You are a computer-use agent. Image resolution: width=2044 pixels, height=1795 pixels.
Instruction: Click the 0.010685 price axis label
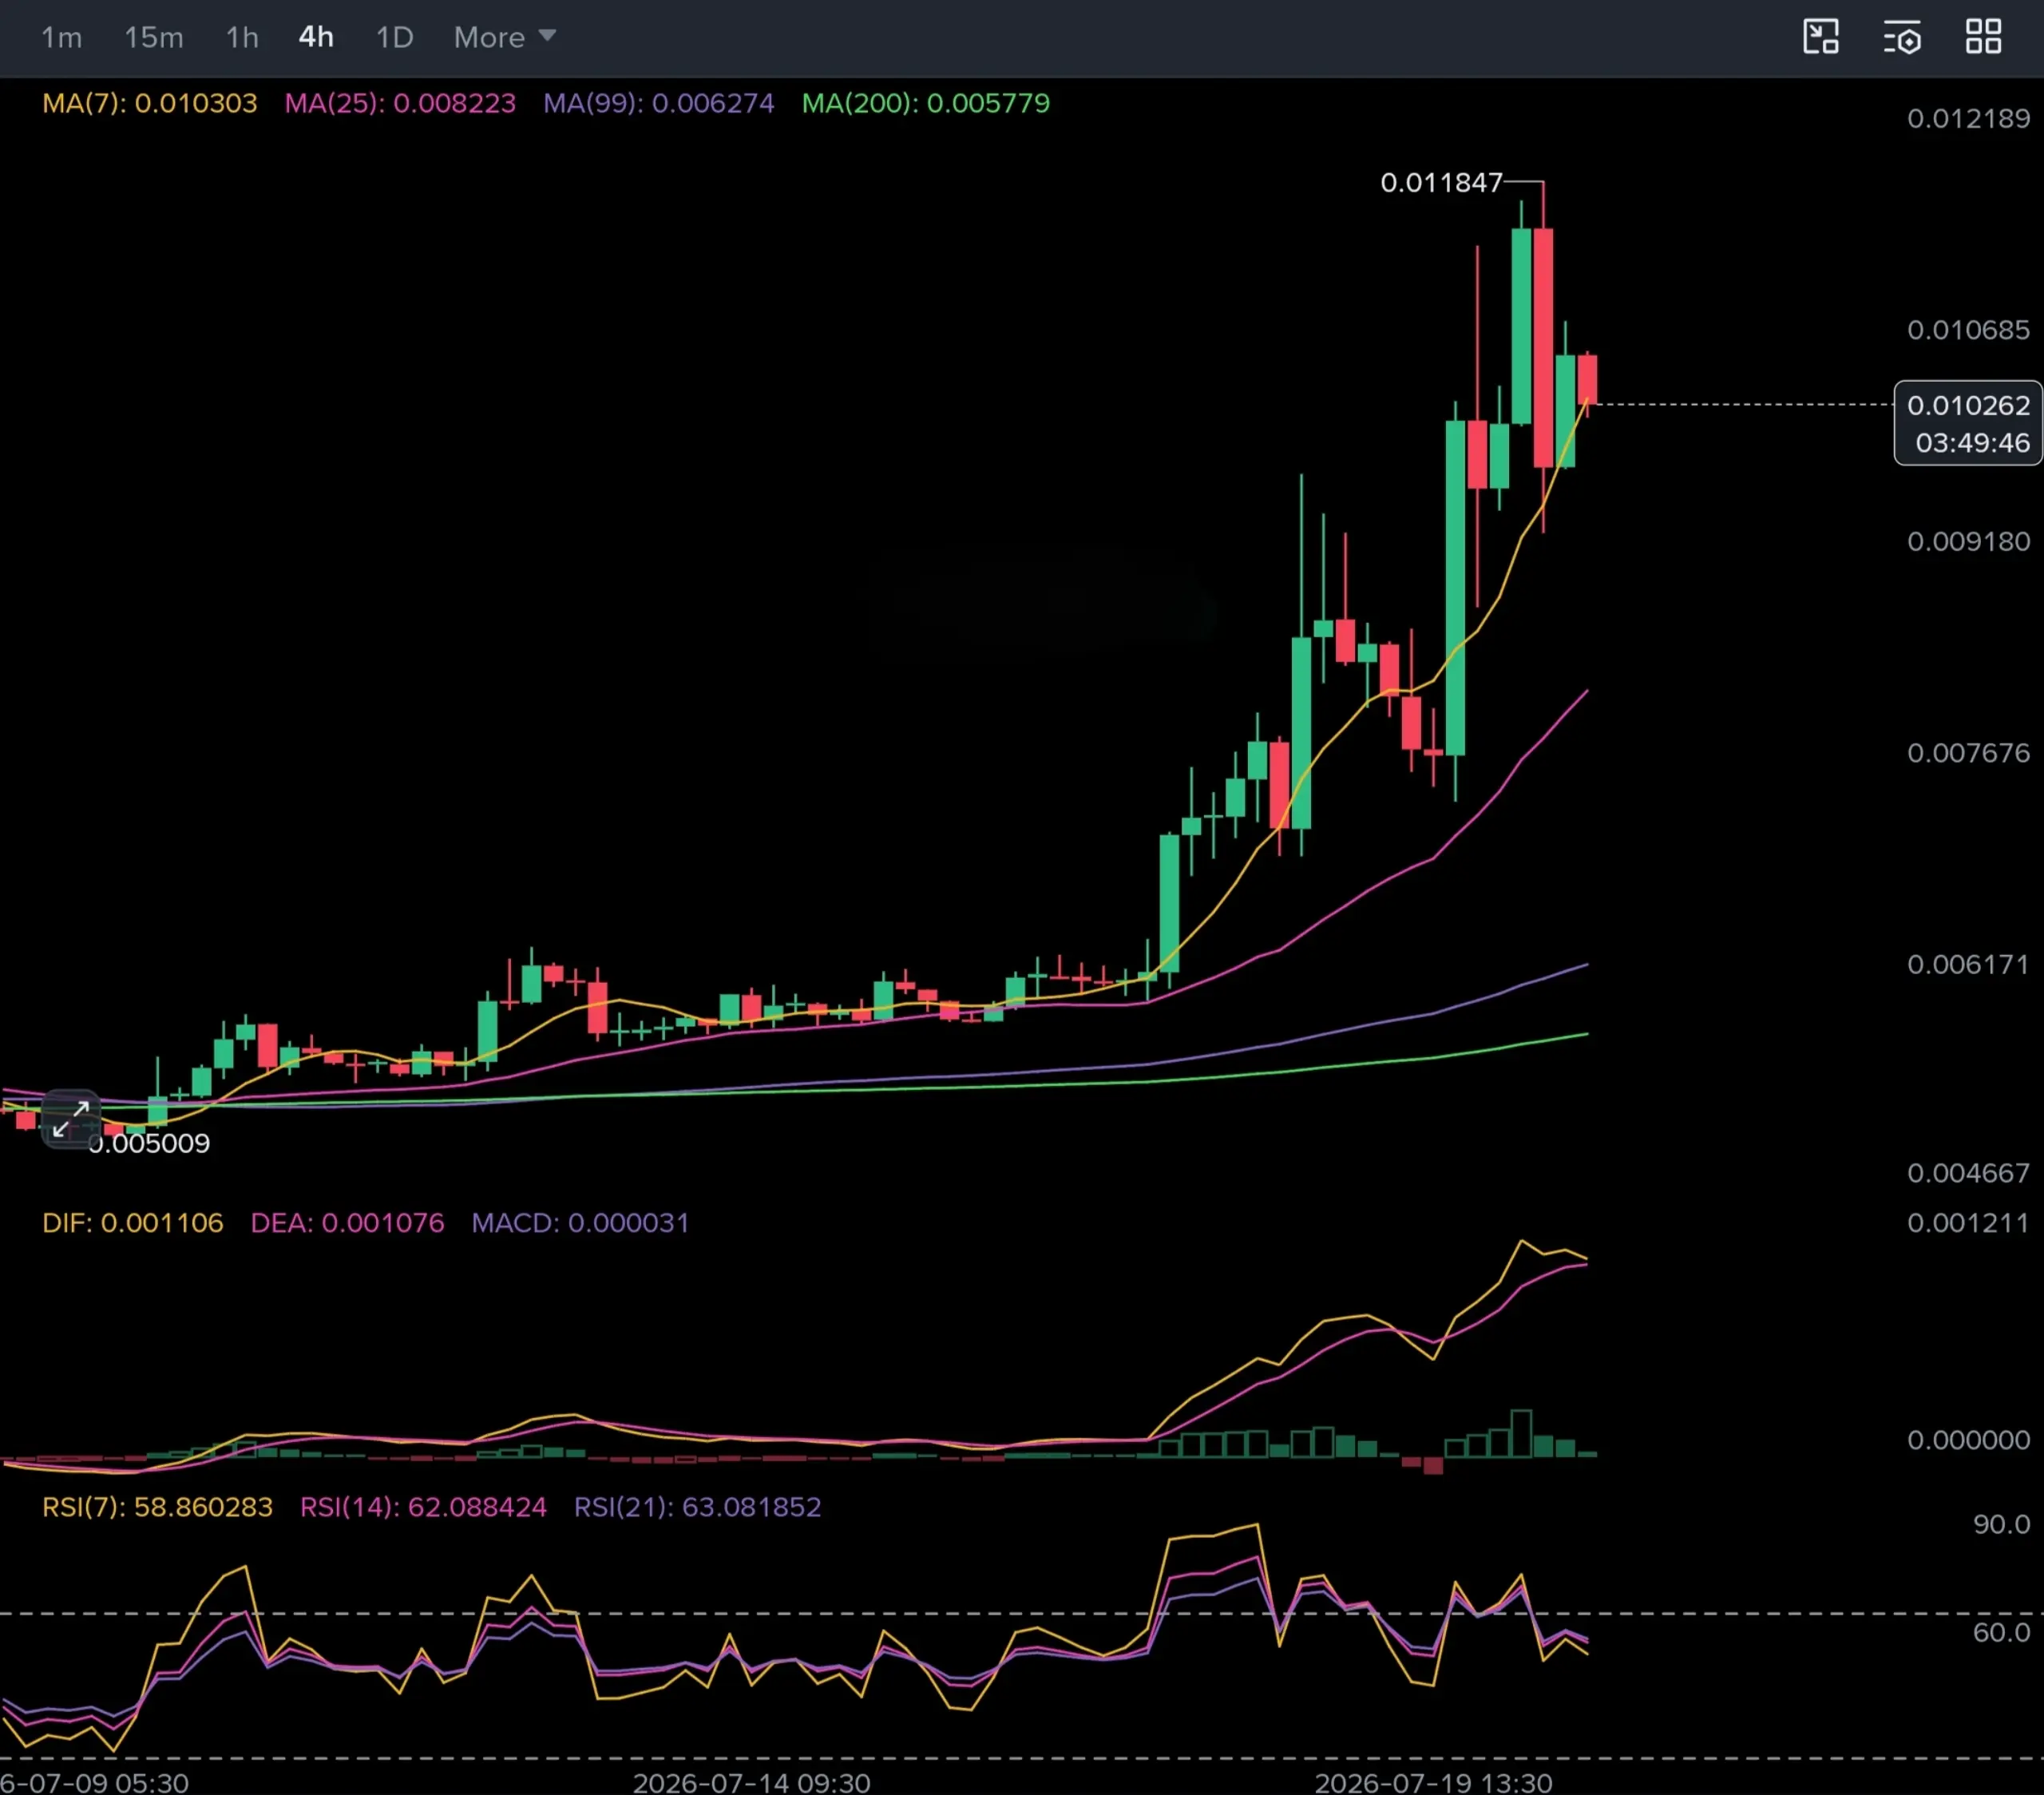1968,330
